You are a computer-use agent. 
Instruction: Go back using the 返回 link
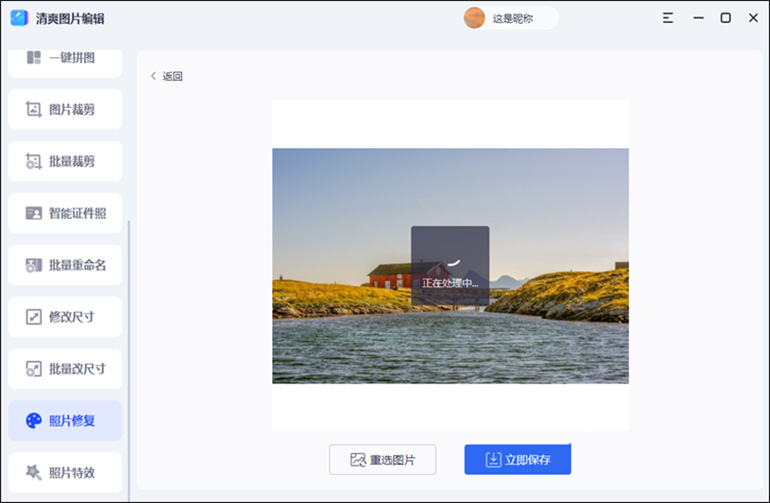click(167, 76)
